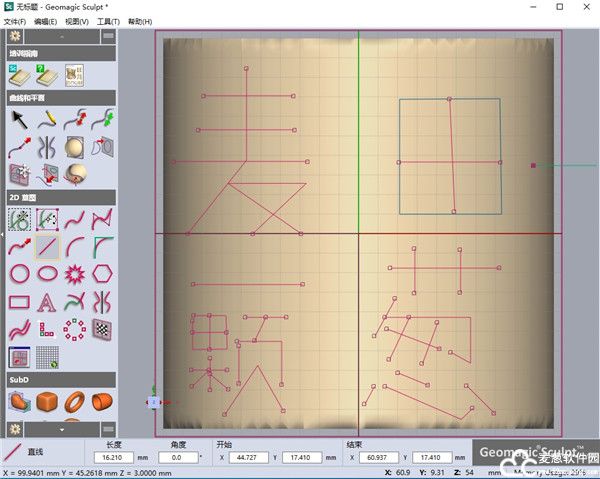Select the project shape onto plane icon
This screenshot has width=600, height=479.
pyautogui.click(x=103, y=147)
